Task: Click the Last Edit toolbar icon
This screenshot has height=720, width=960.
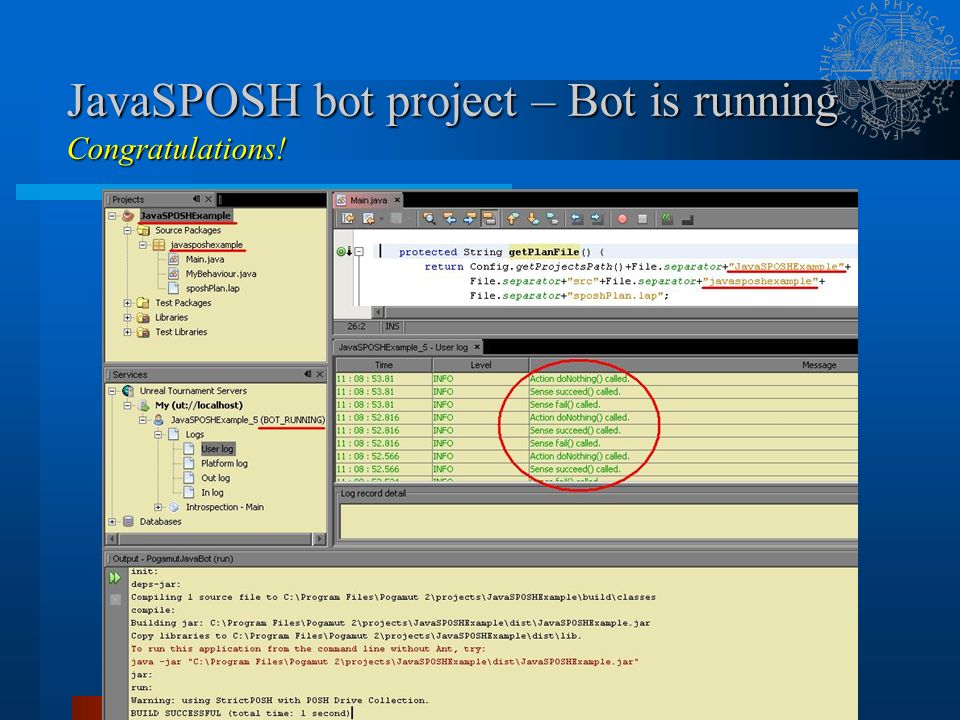Action: 348,219
